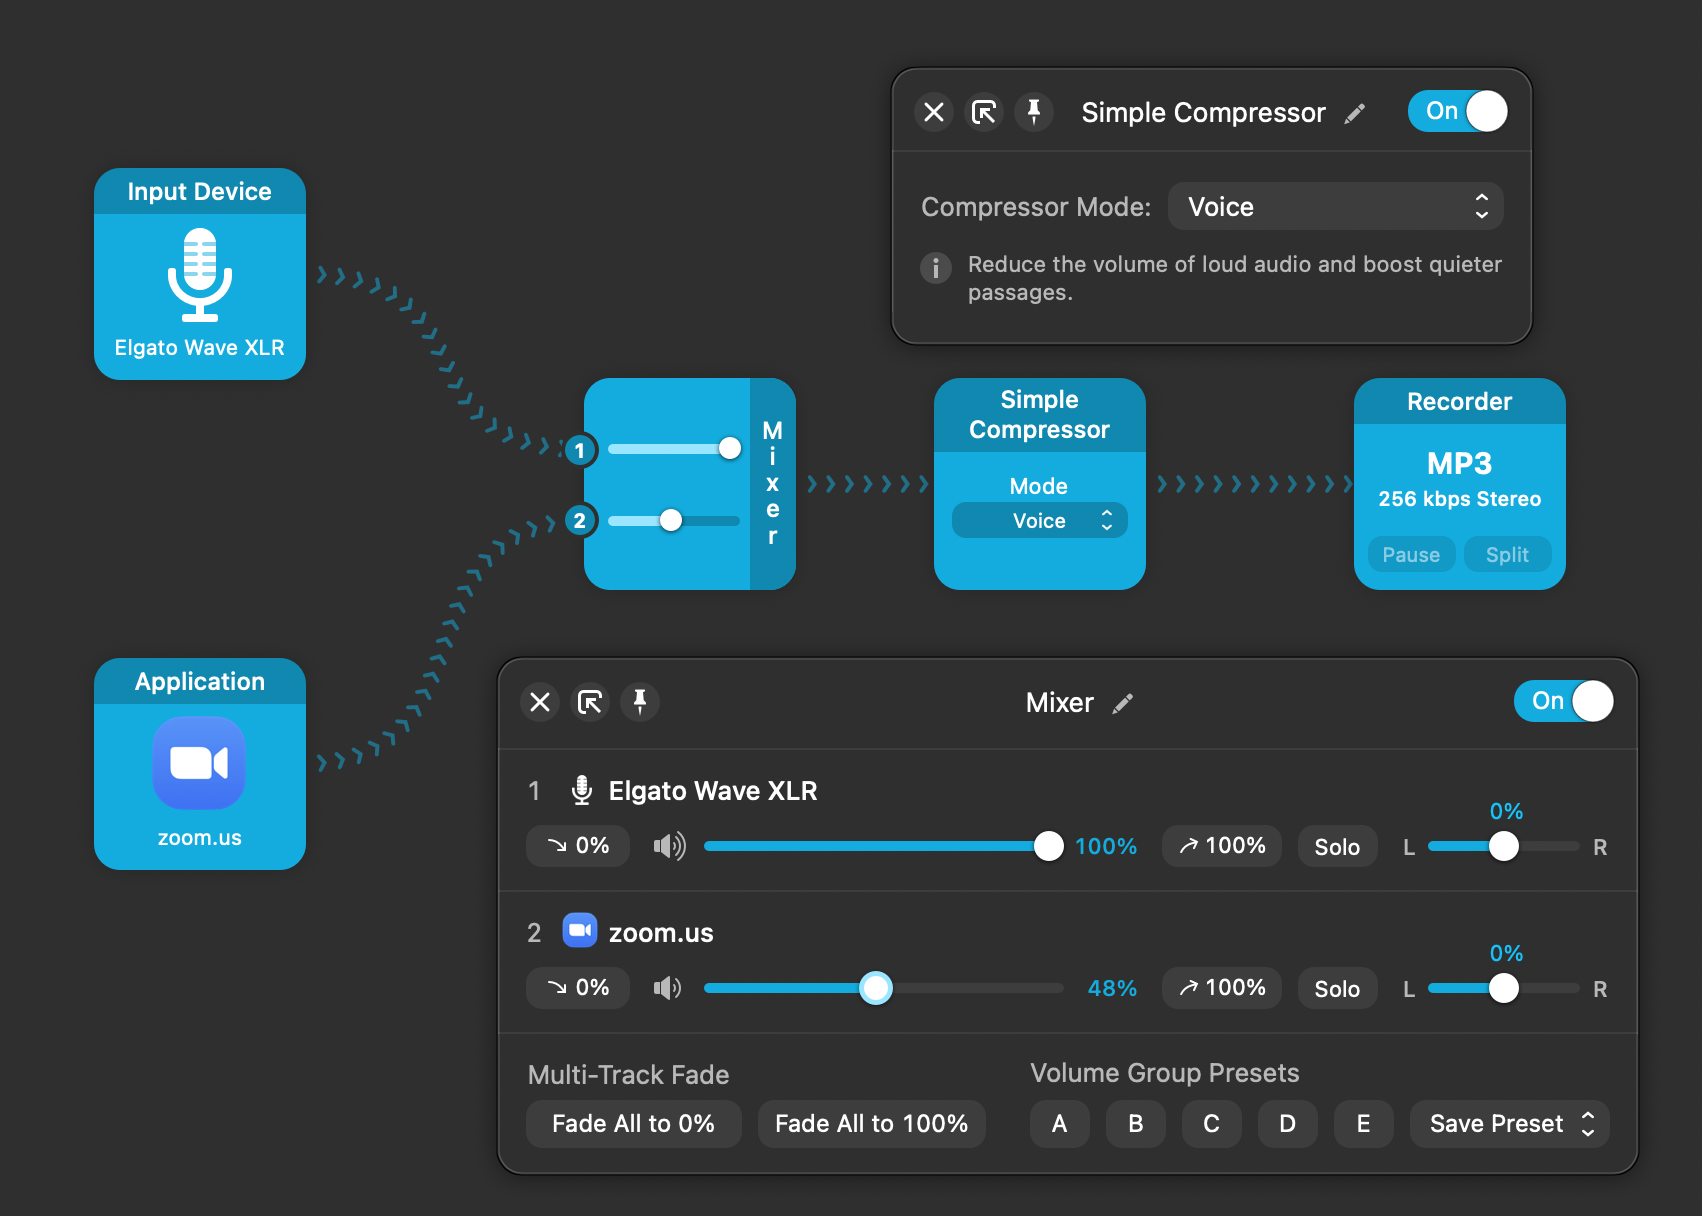The image size is (1702, 1216).
Task: Rename Simple Compressor using the pencil icon
Action: click(x=1354, y=113)
